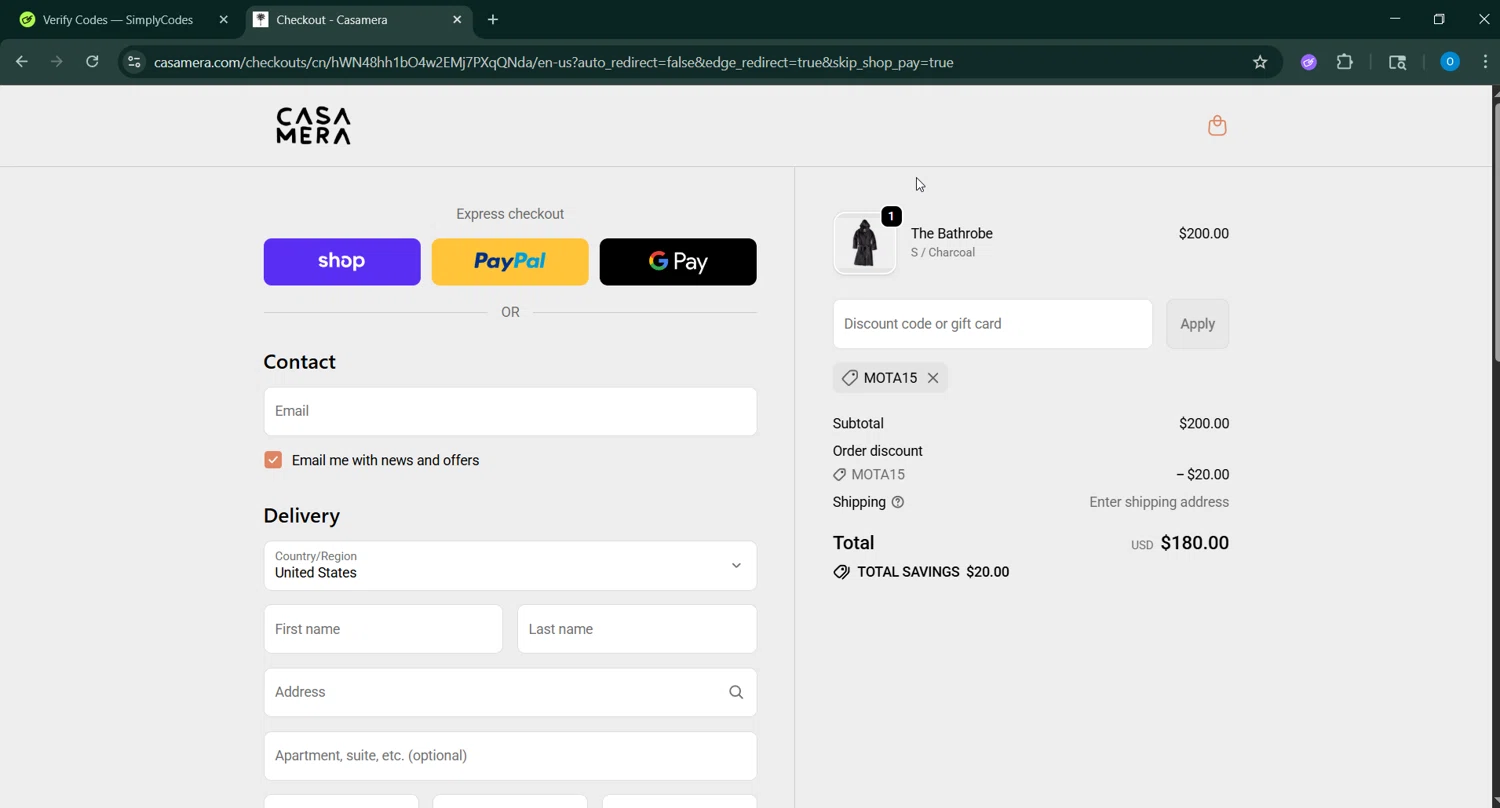Click the Apply discount button
Screen dimensions: 1500x808
point(1197,324)
